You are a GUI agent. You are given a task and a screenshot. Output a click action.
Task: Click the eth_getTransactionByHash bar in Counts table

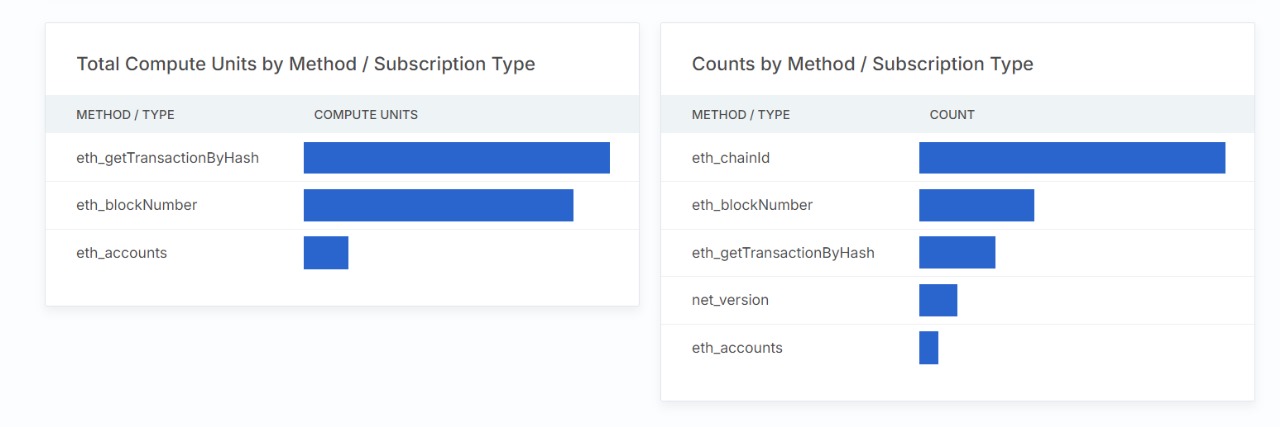[x=957, y=253]
